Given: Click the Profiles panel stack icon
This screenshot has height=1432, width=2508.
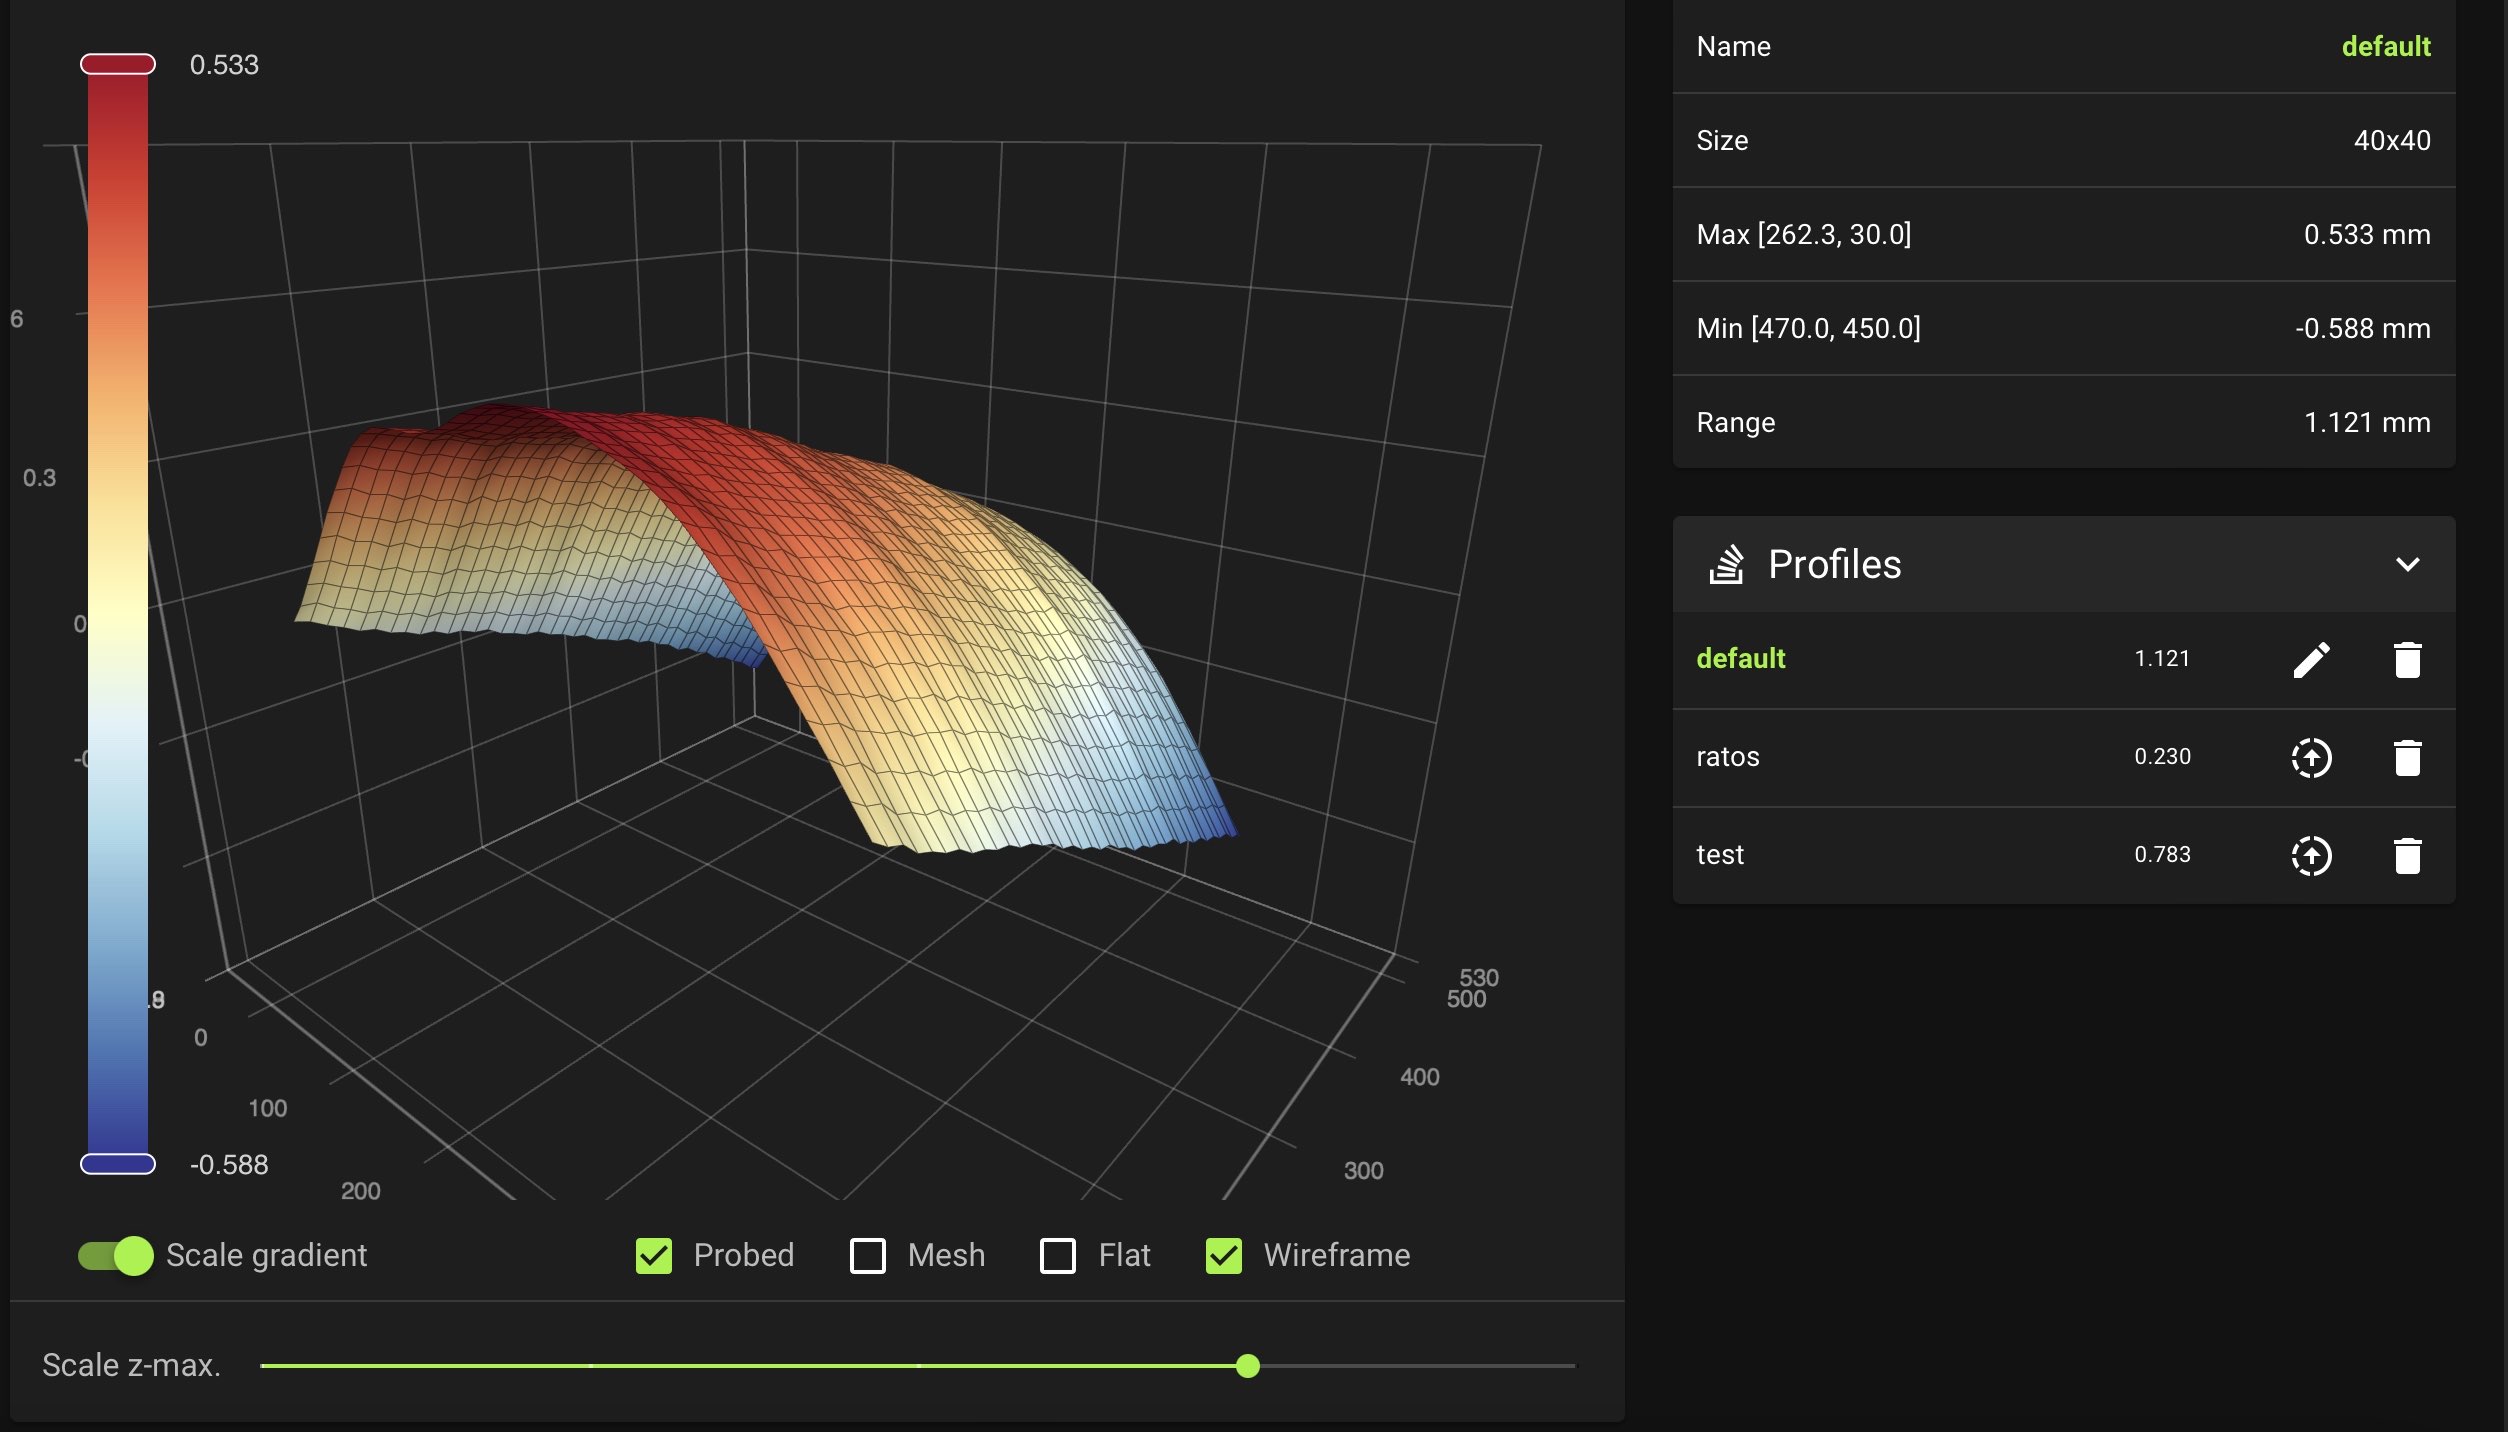Looking at the screenshot, I should point(1726,564).
